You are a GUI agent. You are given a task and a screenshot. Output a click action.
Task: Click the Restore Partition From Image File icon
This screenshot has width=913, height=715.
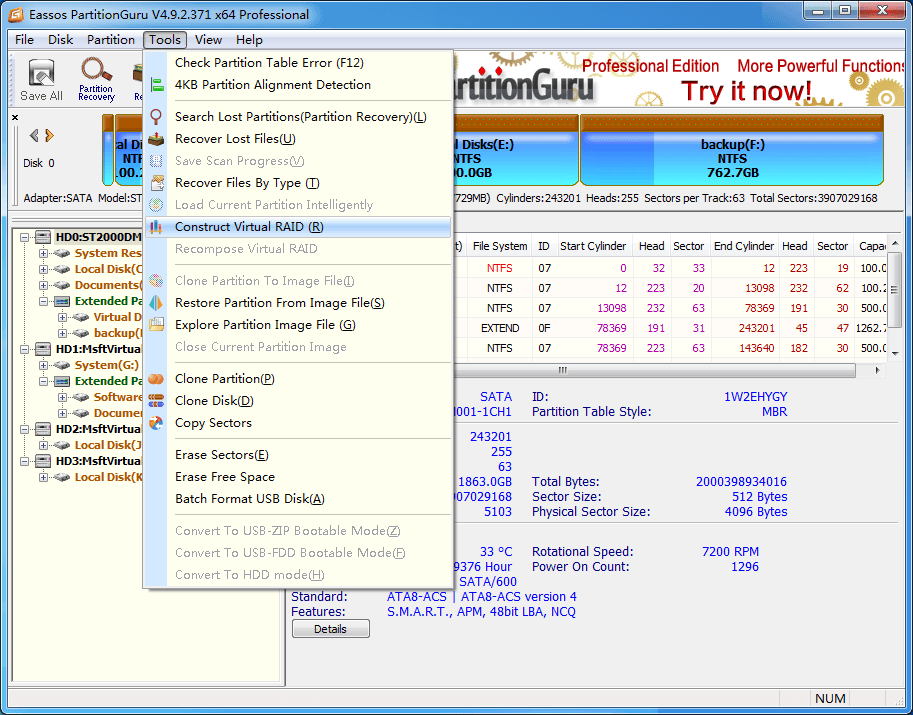(156, 303)
